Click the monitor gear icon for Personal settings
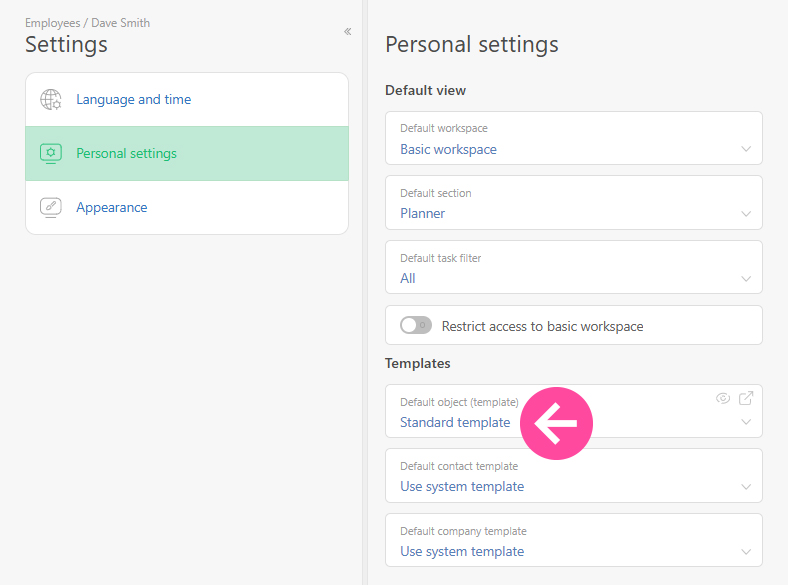The width and height of the screenshot is (788, 585). (50, 154)
